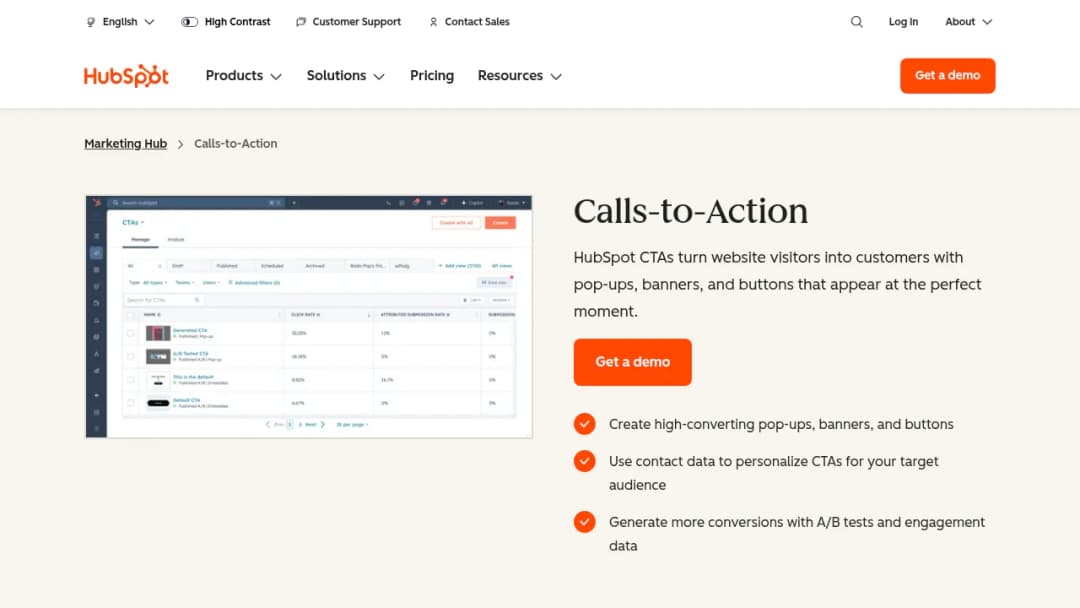
Task: Click Get a demo below the description
Action: click(x=632, y=361)
